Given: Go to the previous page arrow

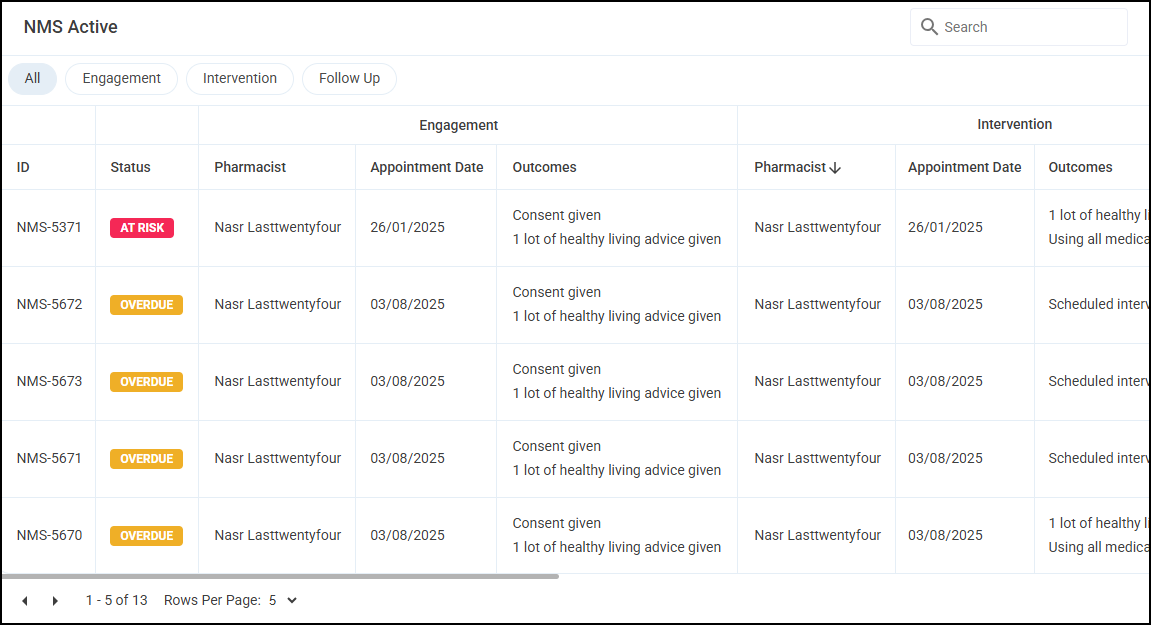Looking at the screenshot, I should coord(25,601).
